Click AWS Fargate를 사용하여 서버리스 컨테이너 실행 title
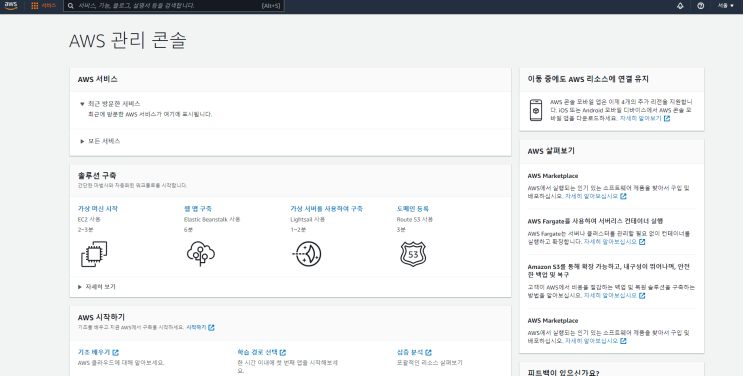Viewport: 743px width, 376px height. (x=595, y=221)
